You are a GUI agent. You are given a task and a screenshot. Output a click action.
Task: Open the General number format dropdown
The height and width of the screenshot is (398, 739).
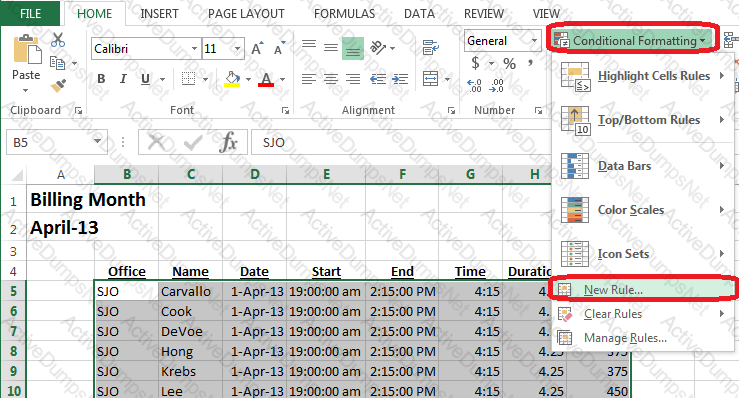coord(534,41)
